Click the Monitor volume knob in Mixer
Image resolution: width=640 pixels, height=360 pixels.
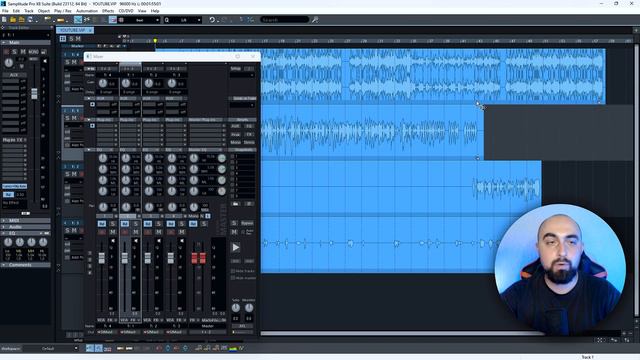(x=249, y=308)
